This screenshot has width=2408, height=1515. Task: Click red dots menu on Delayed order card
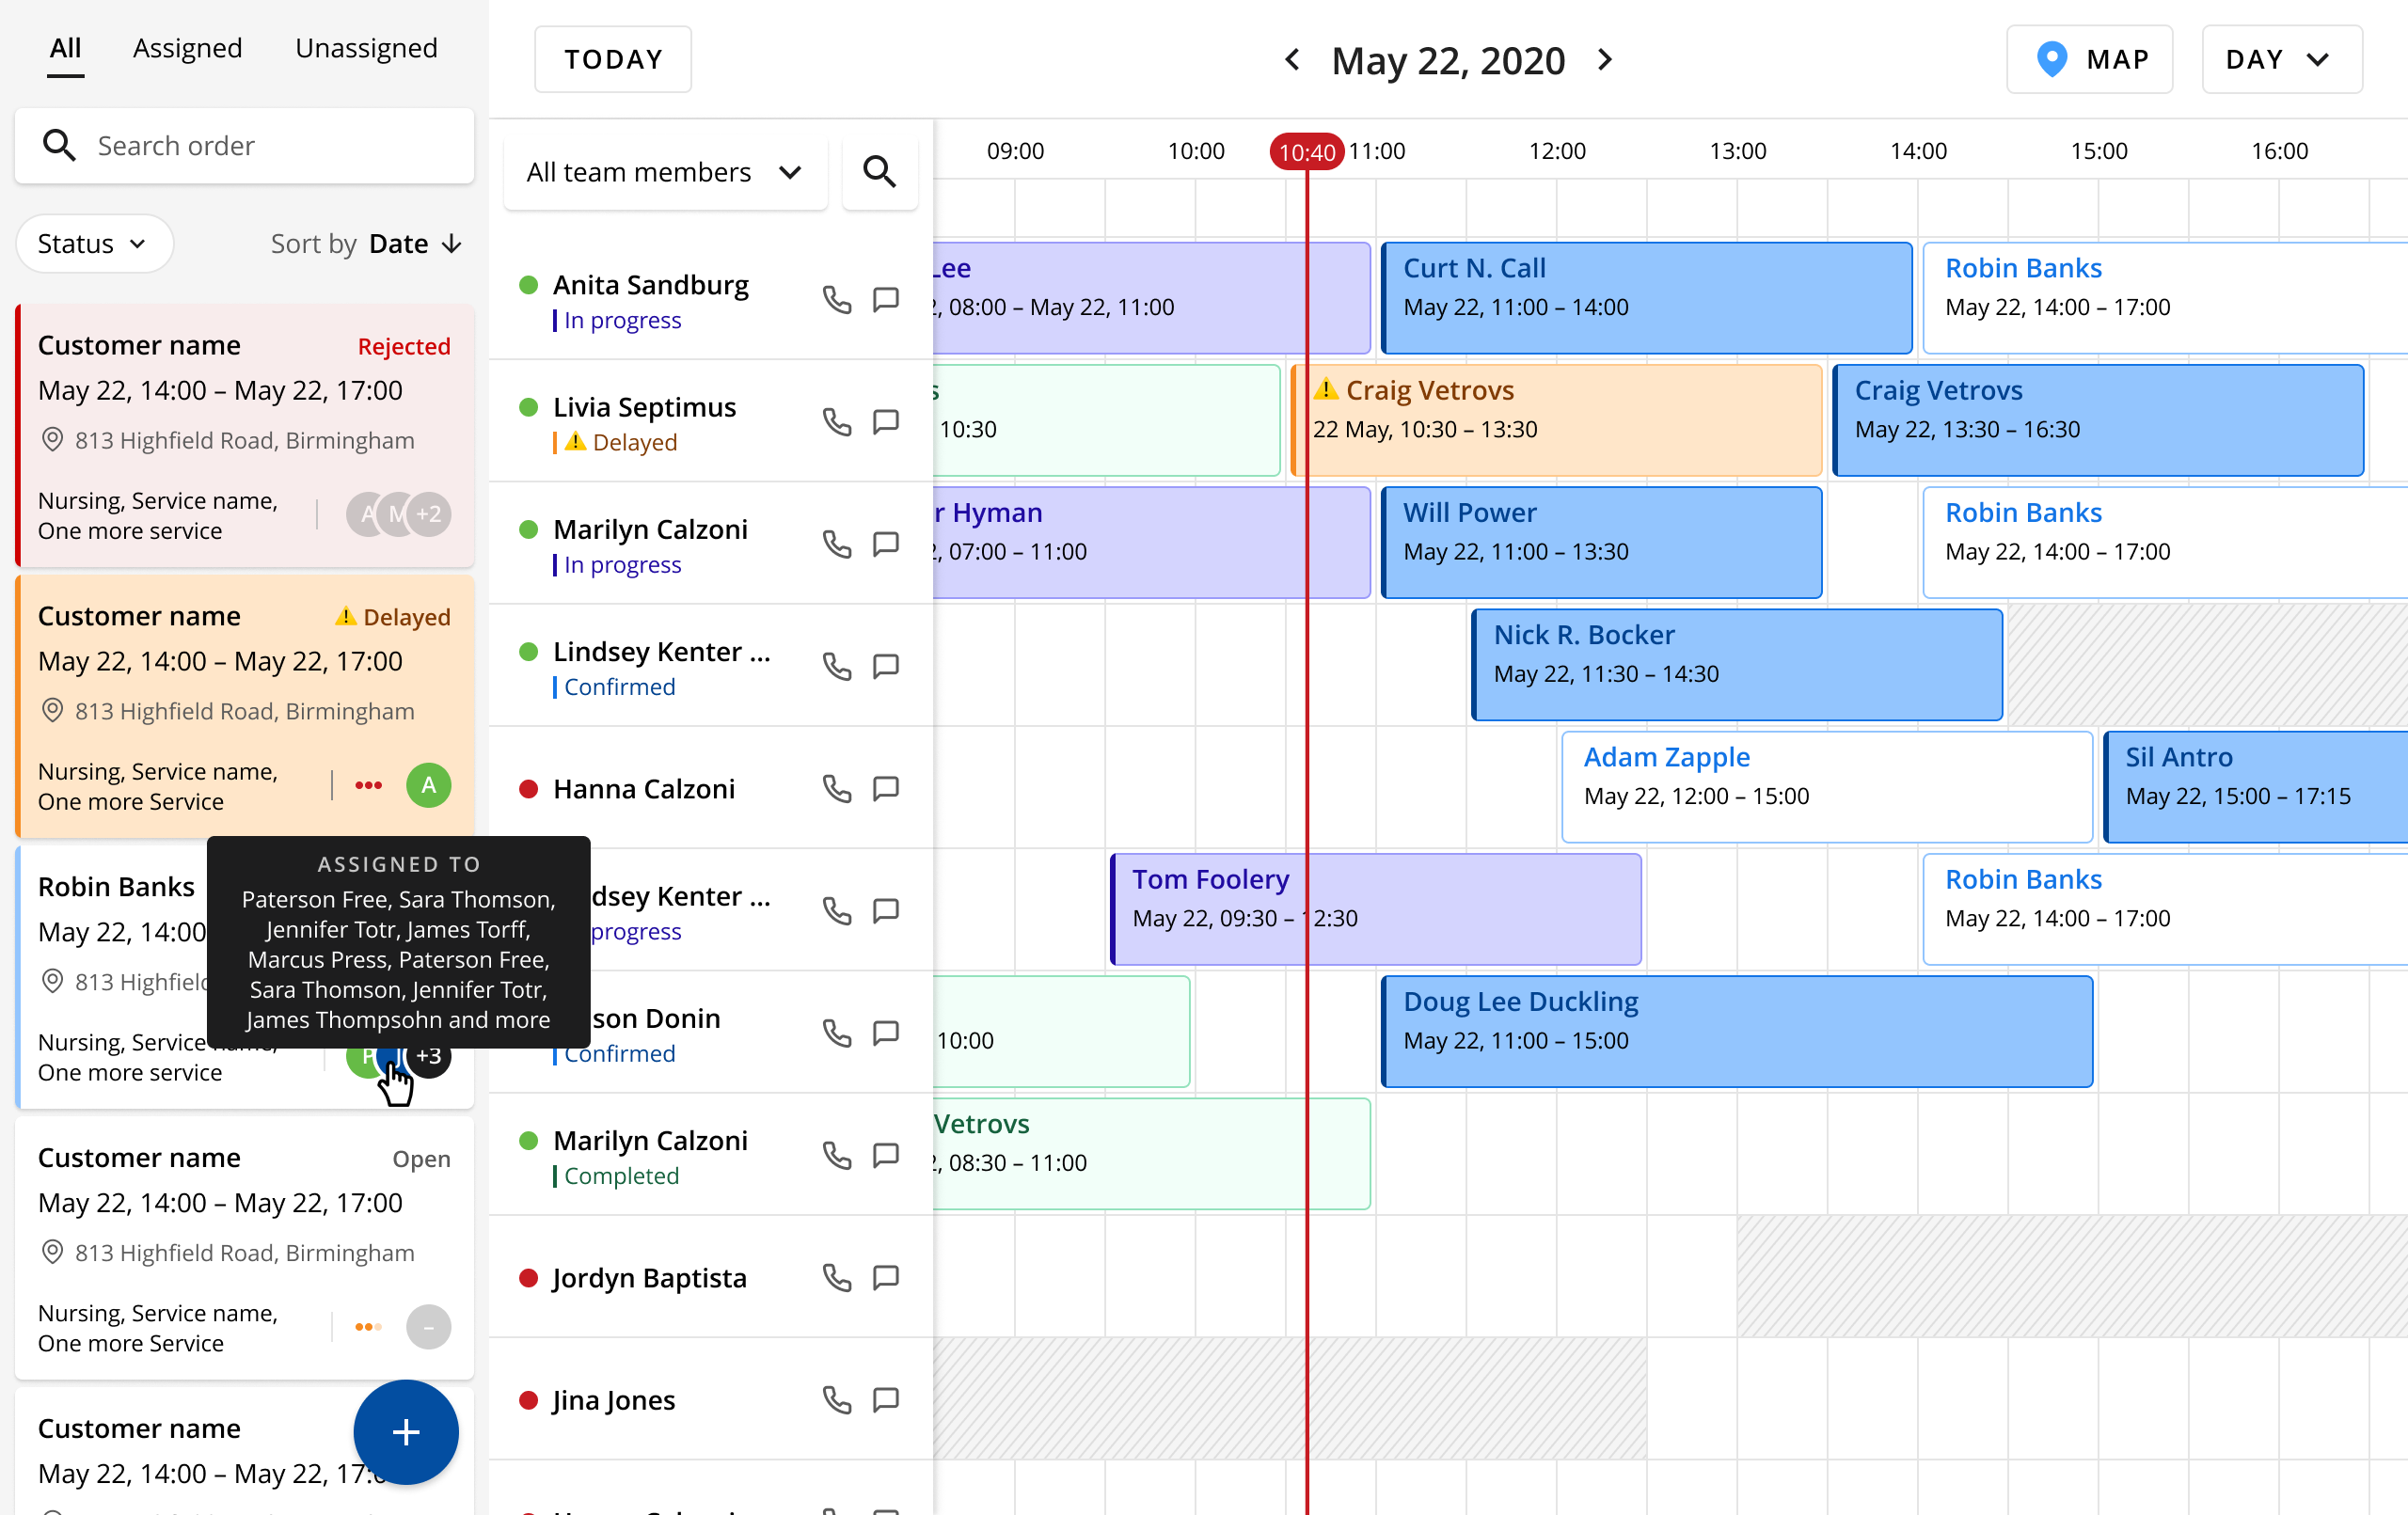(368, 786)
